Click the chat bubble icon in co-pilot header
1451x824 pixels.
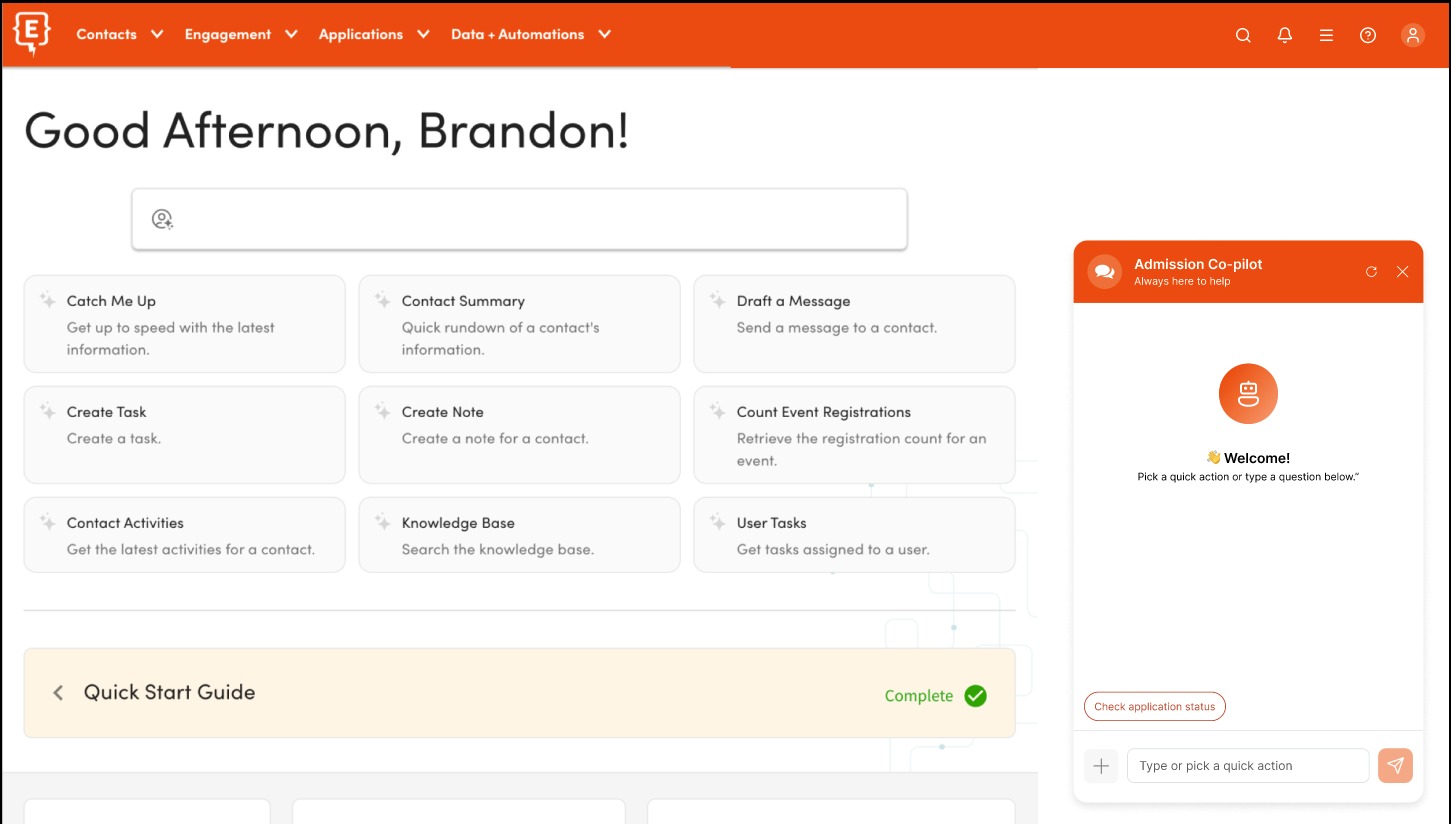(x=1104, y=271)
